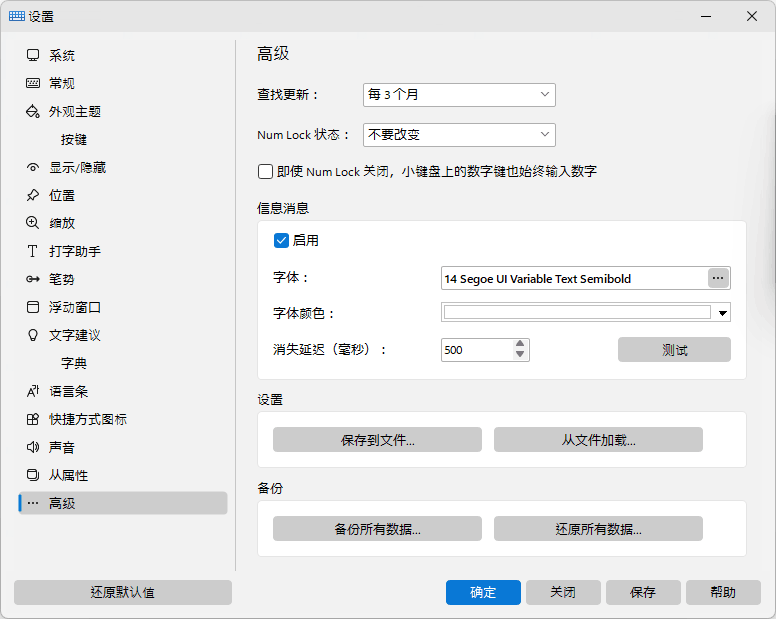Click the 缩放 magnifier icon

pos(33,223)
